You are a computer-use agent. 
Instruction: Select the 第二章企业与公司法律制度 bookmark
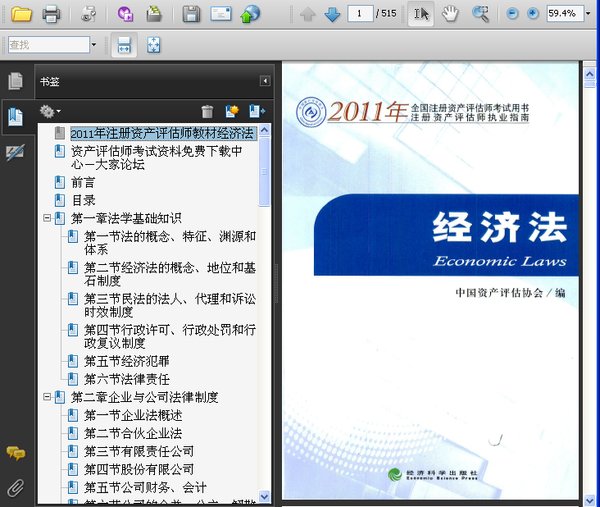click(x=145, y=397)
